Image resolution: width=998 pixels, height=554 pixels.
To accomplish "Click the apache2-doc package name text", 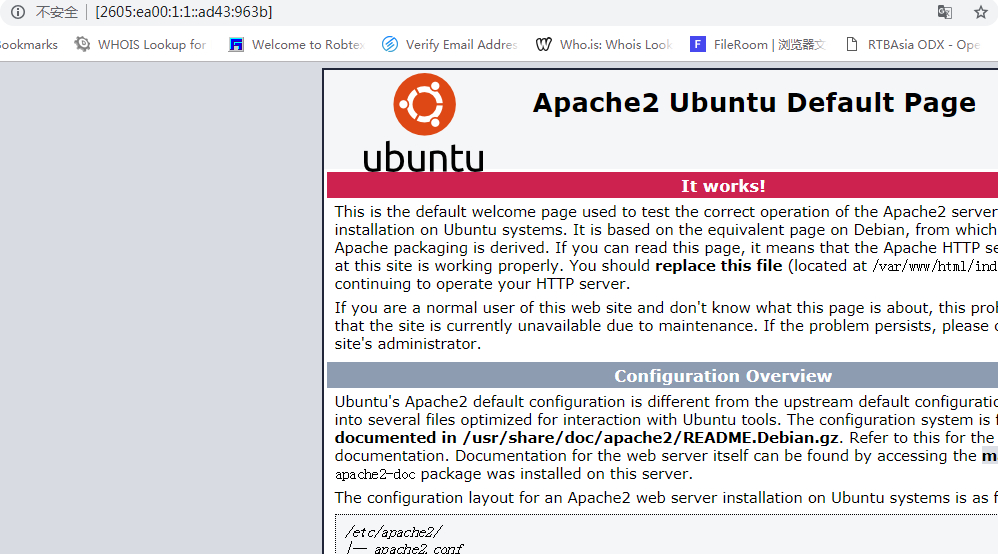I will point(375,474).
